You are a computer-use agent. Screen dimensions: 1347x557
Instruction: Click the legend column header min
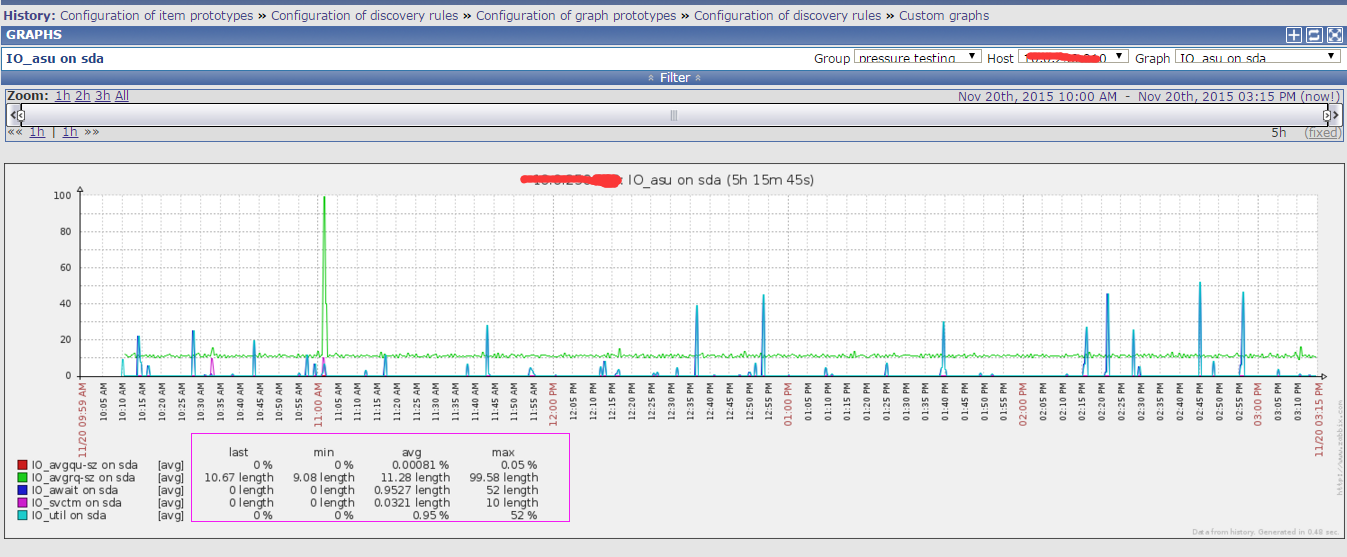(324, 452)
